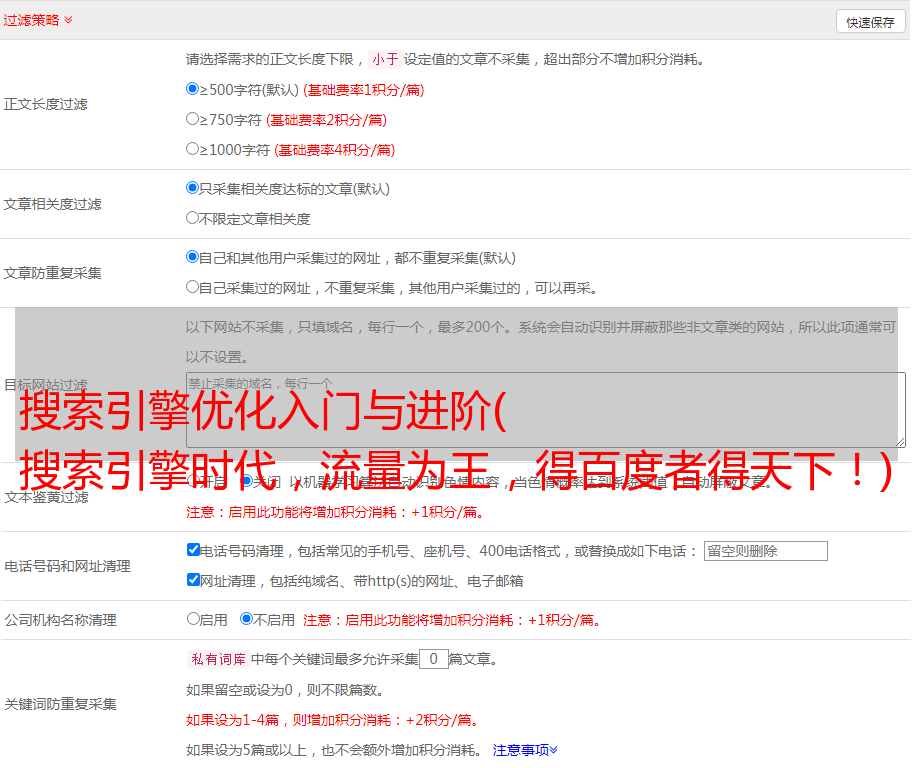Click the 文章防重复采集 row label
Image resolution: width=912 pixels, height=768 pixels.
click(x=52, y=273)
